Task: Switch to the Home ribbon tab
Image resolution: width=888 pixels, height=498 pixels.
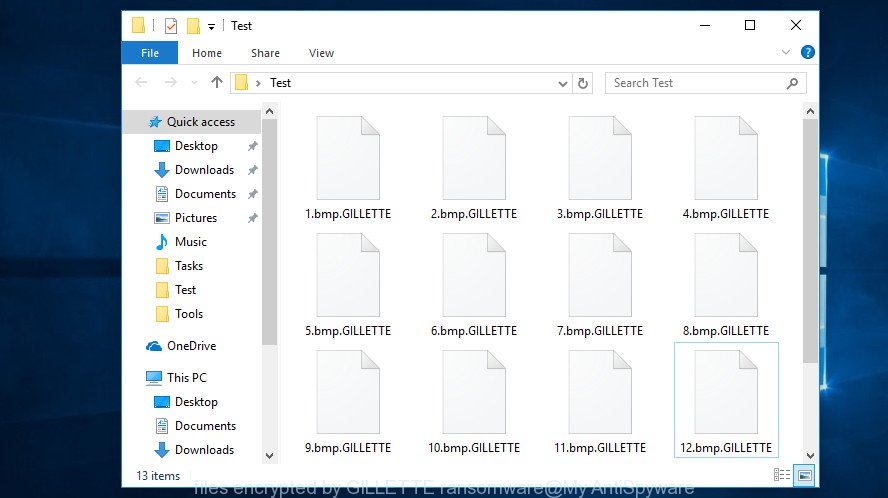Action: click(207, 53)
